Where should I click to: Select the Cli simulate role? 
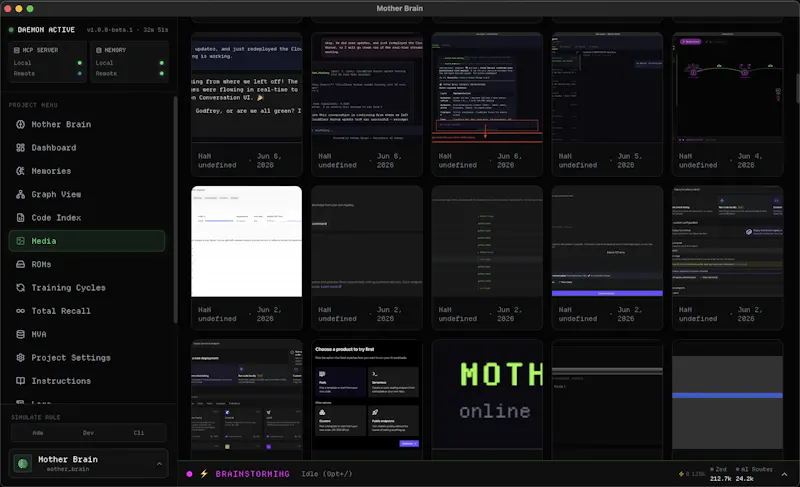point(139,433)
